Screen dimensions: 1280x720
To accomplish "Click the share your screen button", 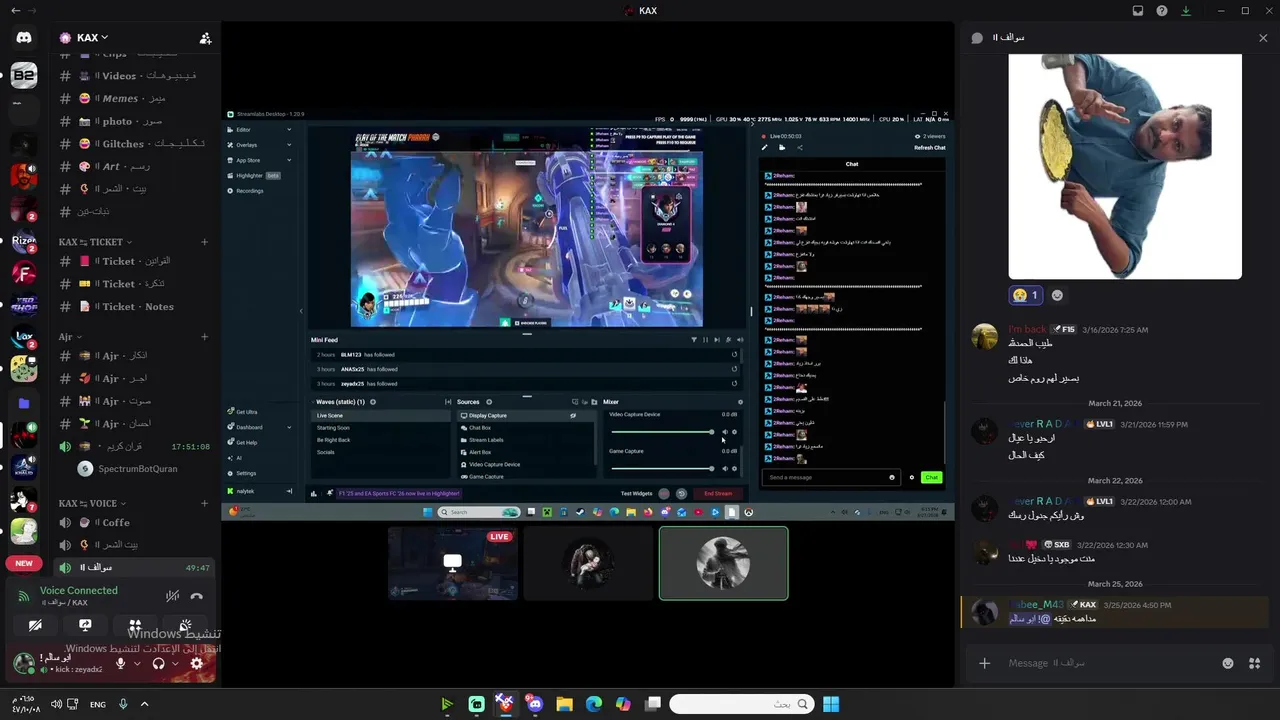I will click(x=85, y=626).
